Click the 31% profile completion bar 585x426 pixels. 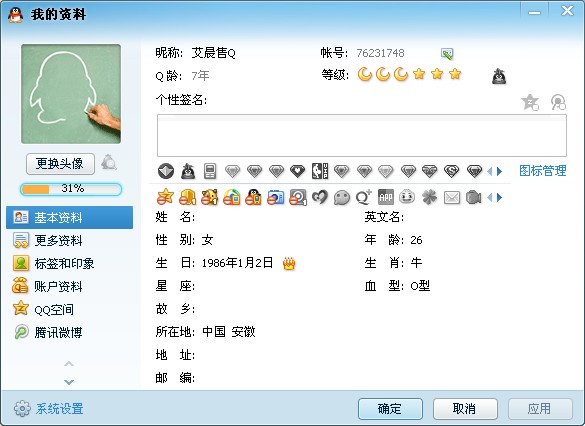[x=71, y=189]
